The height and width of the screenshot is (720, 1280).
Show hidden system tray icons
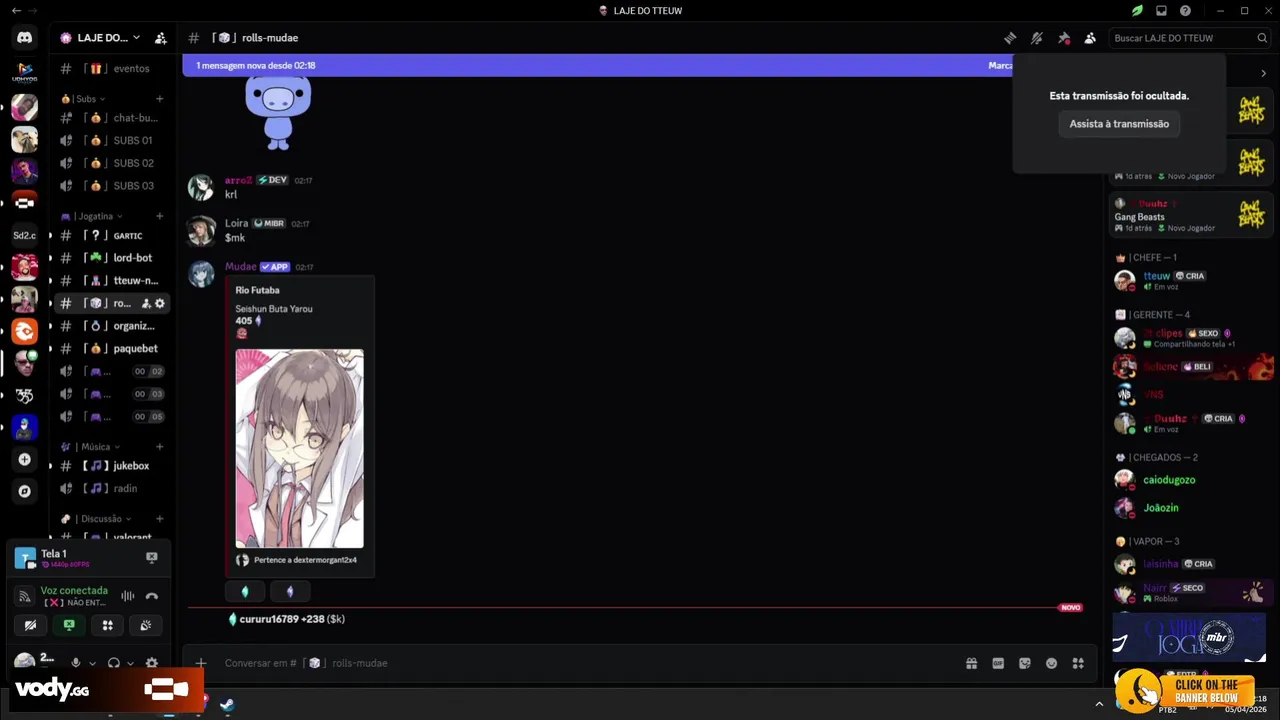tap(1099, 704)
